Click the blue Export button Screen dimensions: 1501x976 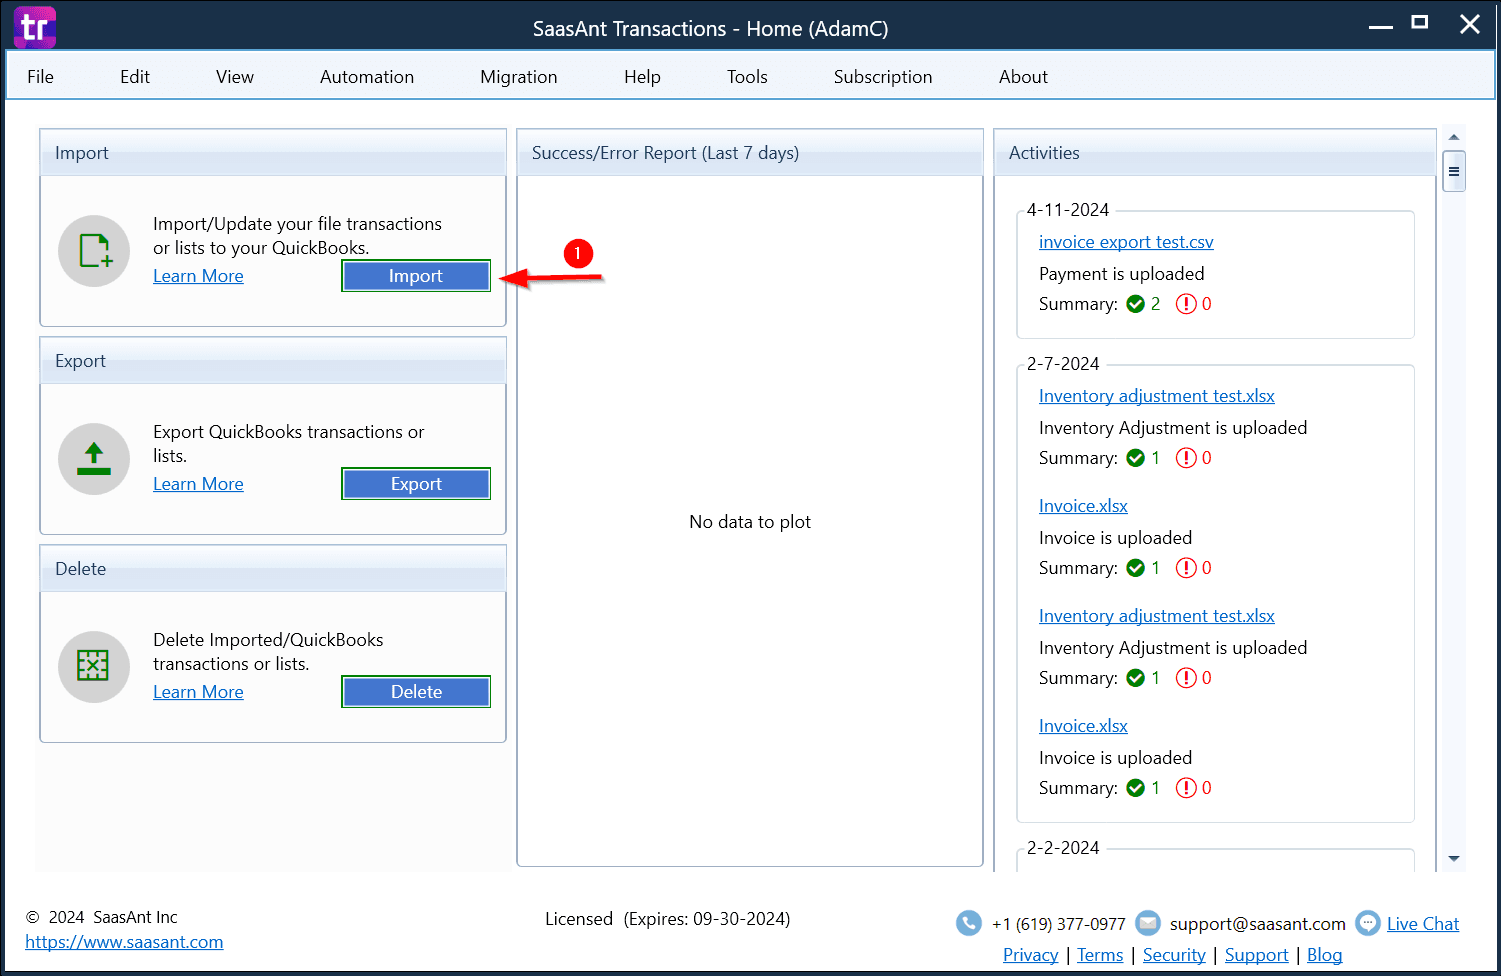click(416, 484)
